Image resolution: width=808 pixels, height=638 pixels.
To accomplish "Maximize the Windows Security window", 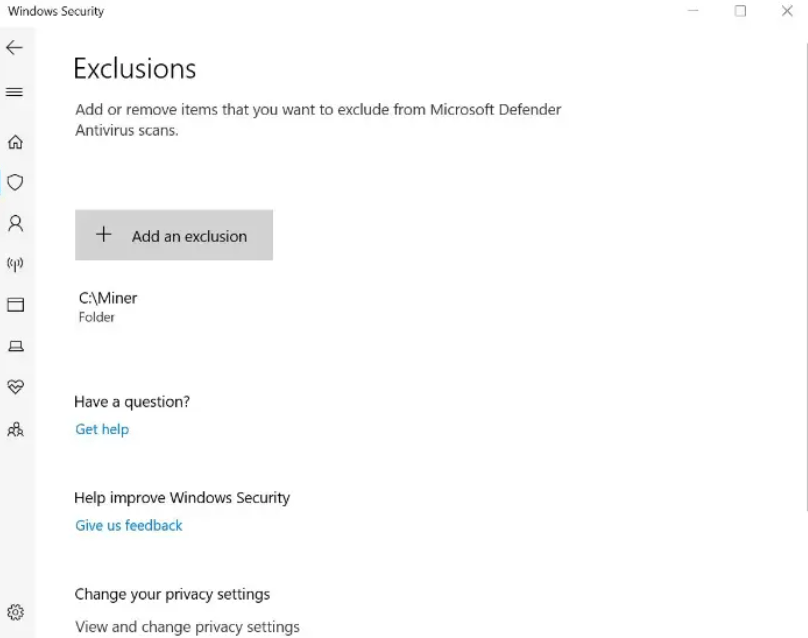I will tap(740, 11).
